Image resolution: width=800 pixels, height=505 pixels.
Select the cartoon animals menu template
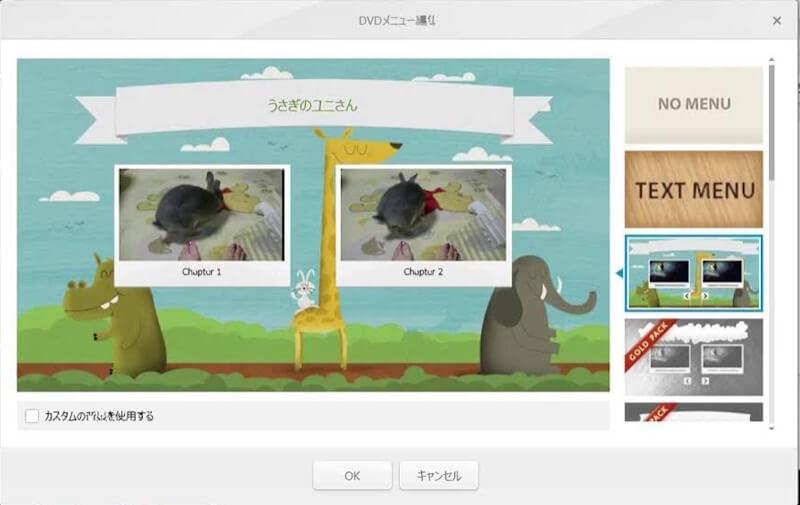pyautogui.click(x=694, y=273)
